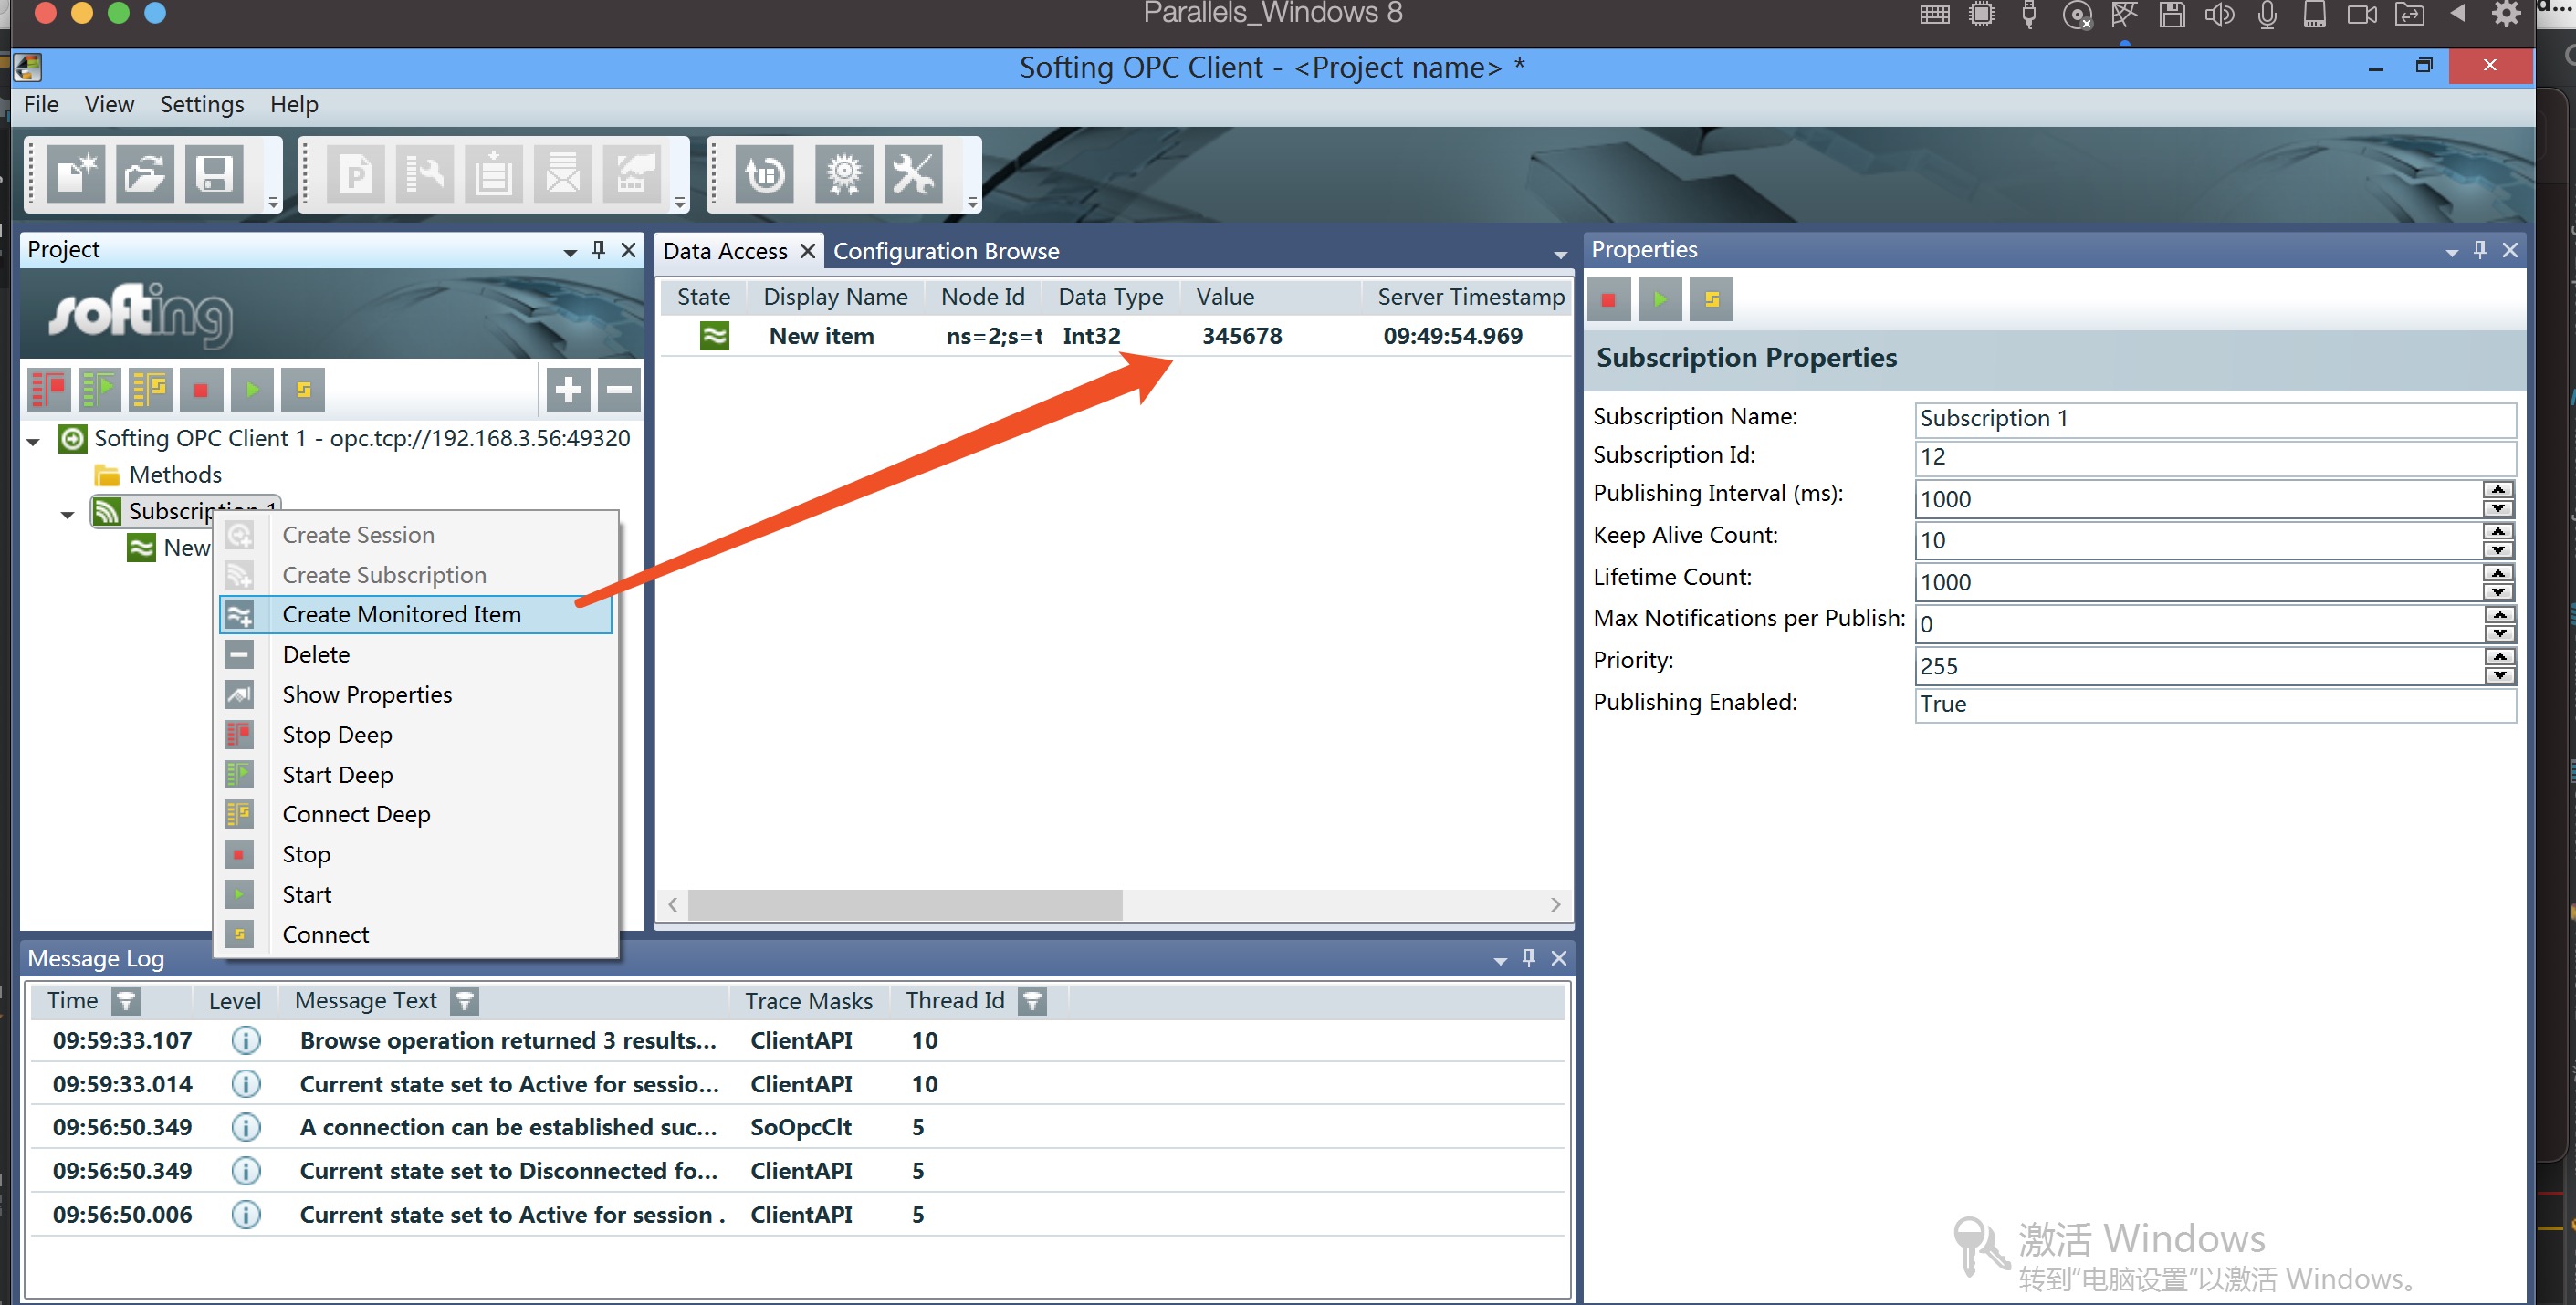
Task: Open the File menu
Action: point(41,104)
